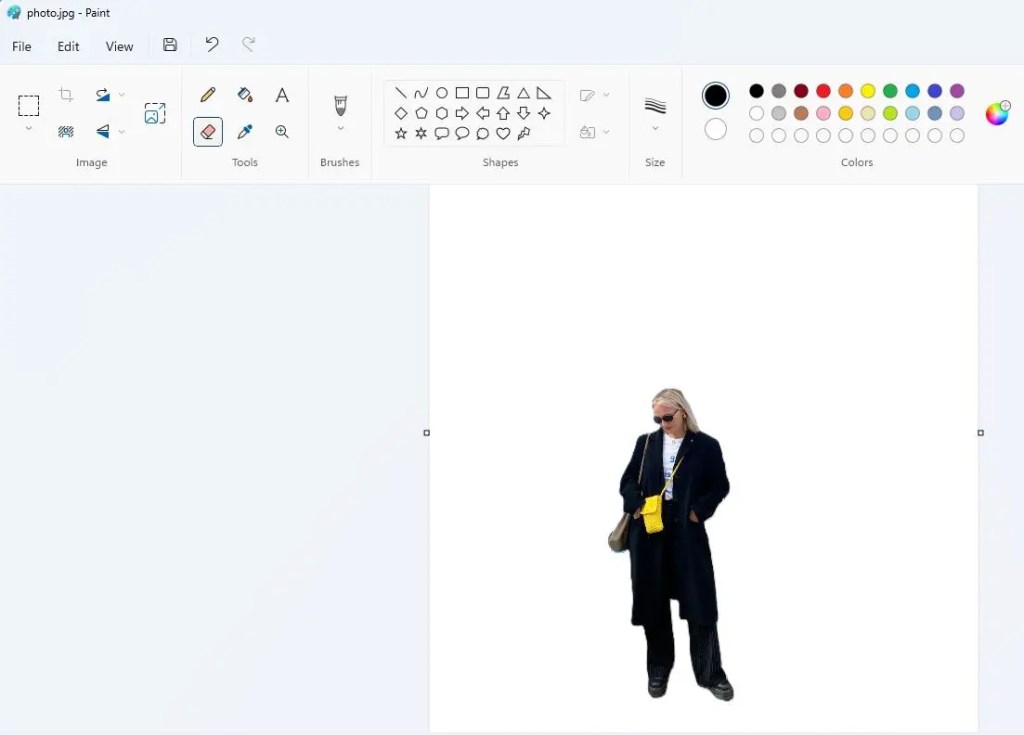This screenshot has width=1024, height=735.
Task: Open the stroke Size dropdown
Action: coord(655,128)
